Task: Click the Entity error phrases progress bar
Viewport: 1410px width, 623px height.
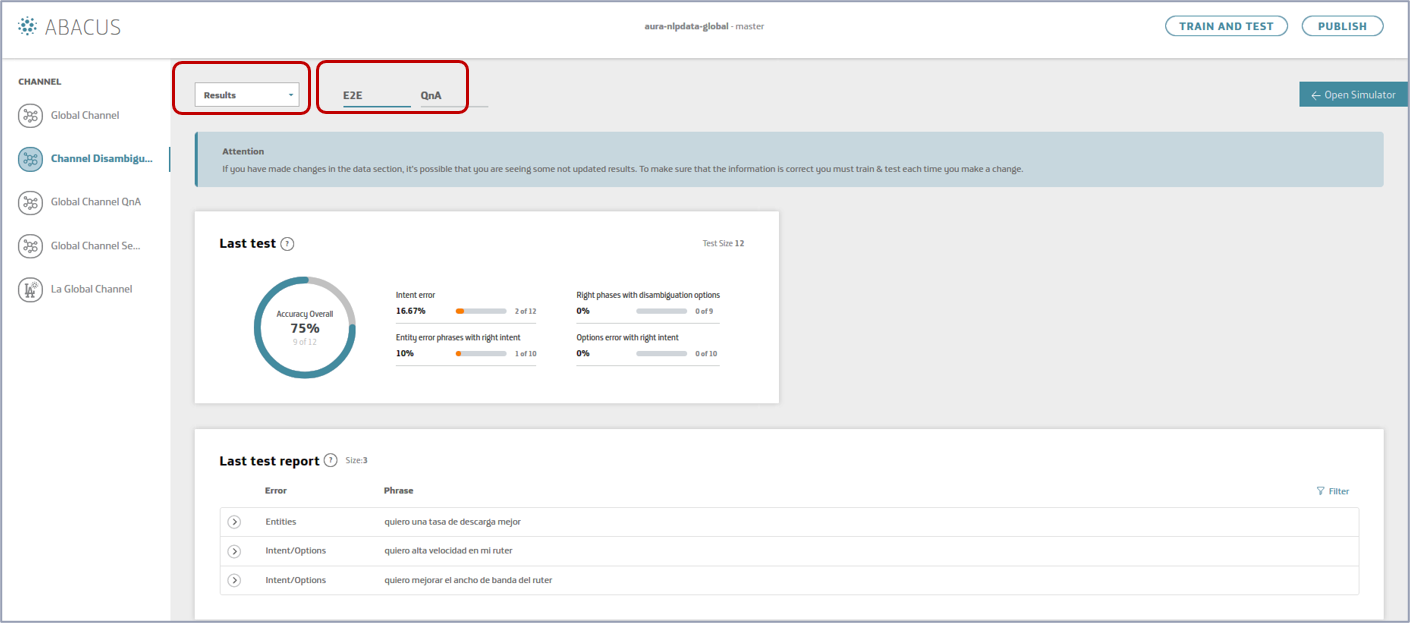Action: click(481, 353)
